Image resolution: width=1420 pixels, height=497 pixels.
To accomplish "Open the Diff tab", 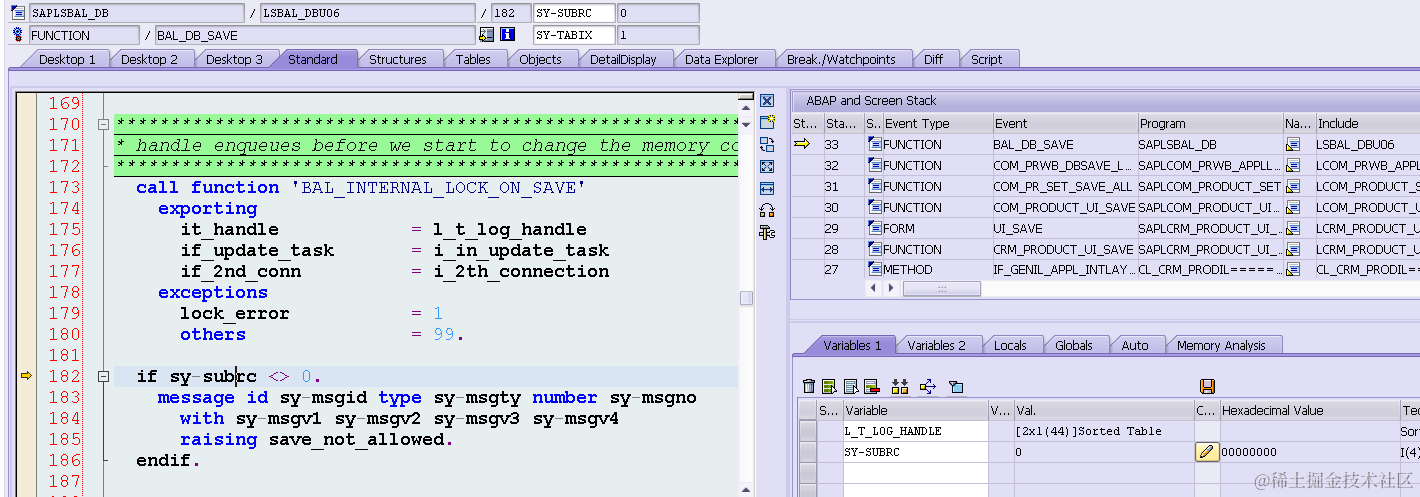I will [933, 59].
